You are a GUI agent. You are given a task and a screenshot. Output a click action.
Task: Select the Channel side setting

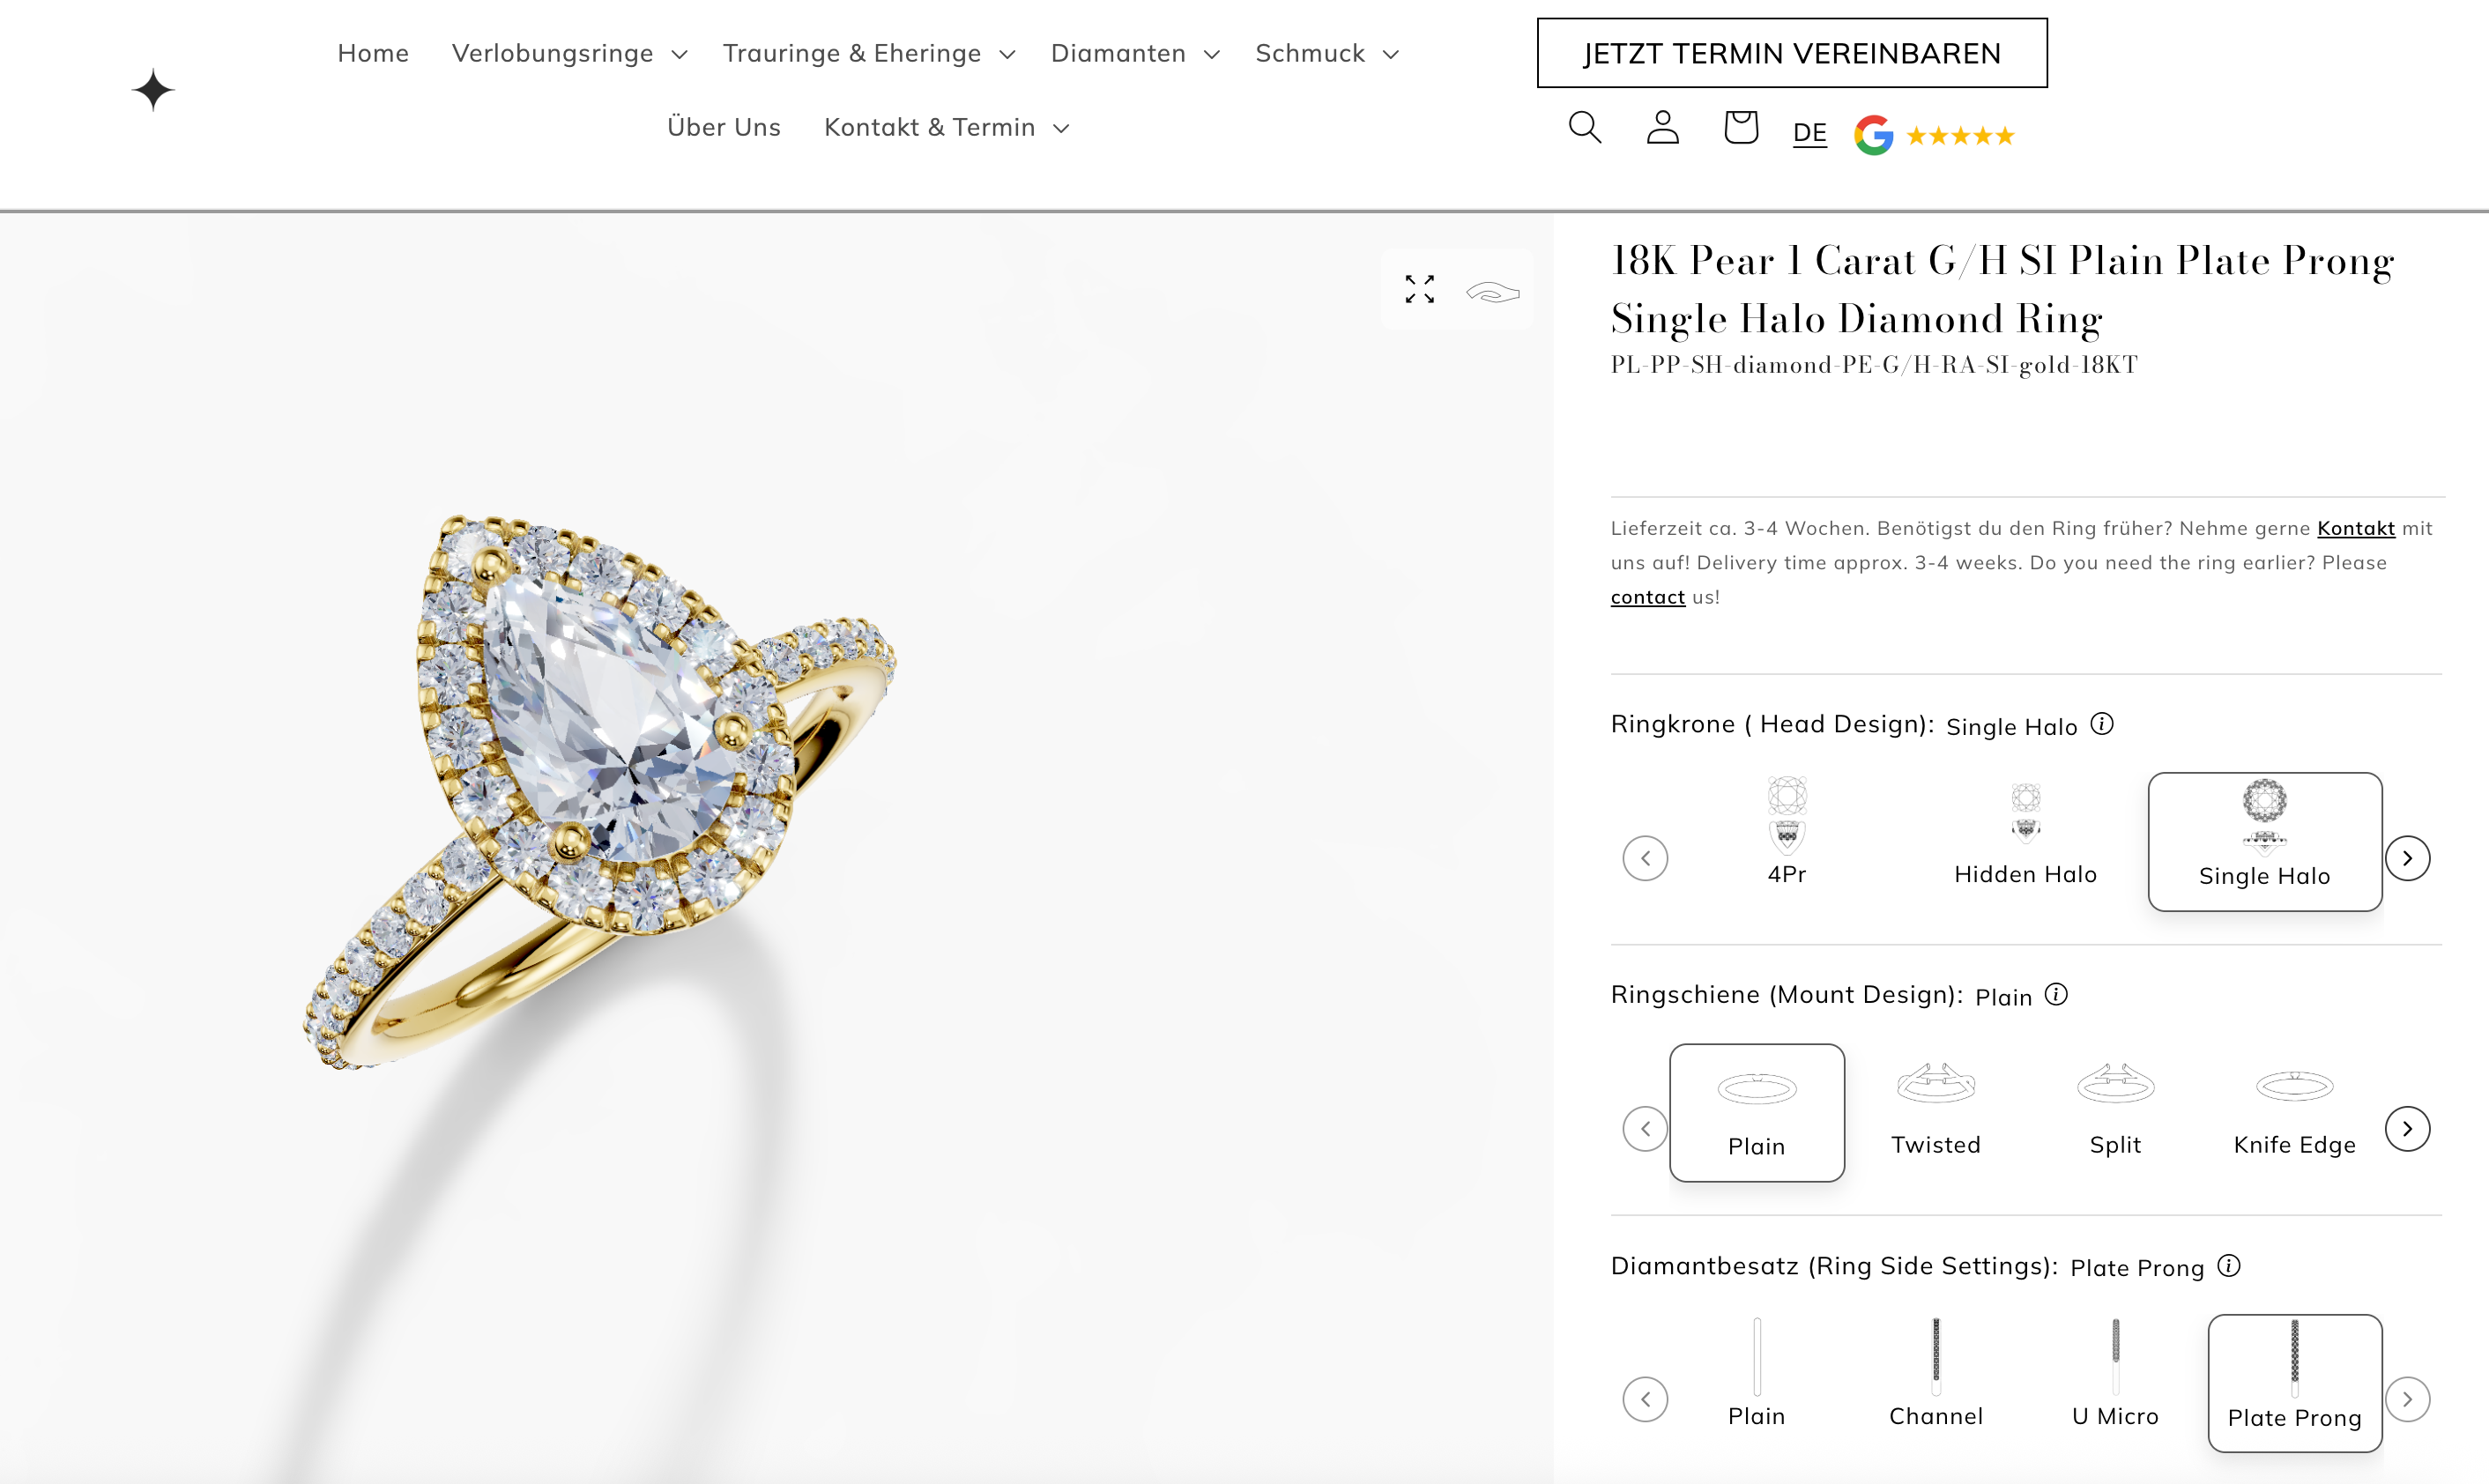pyautogui.click(x=1936, y=1373)
